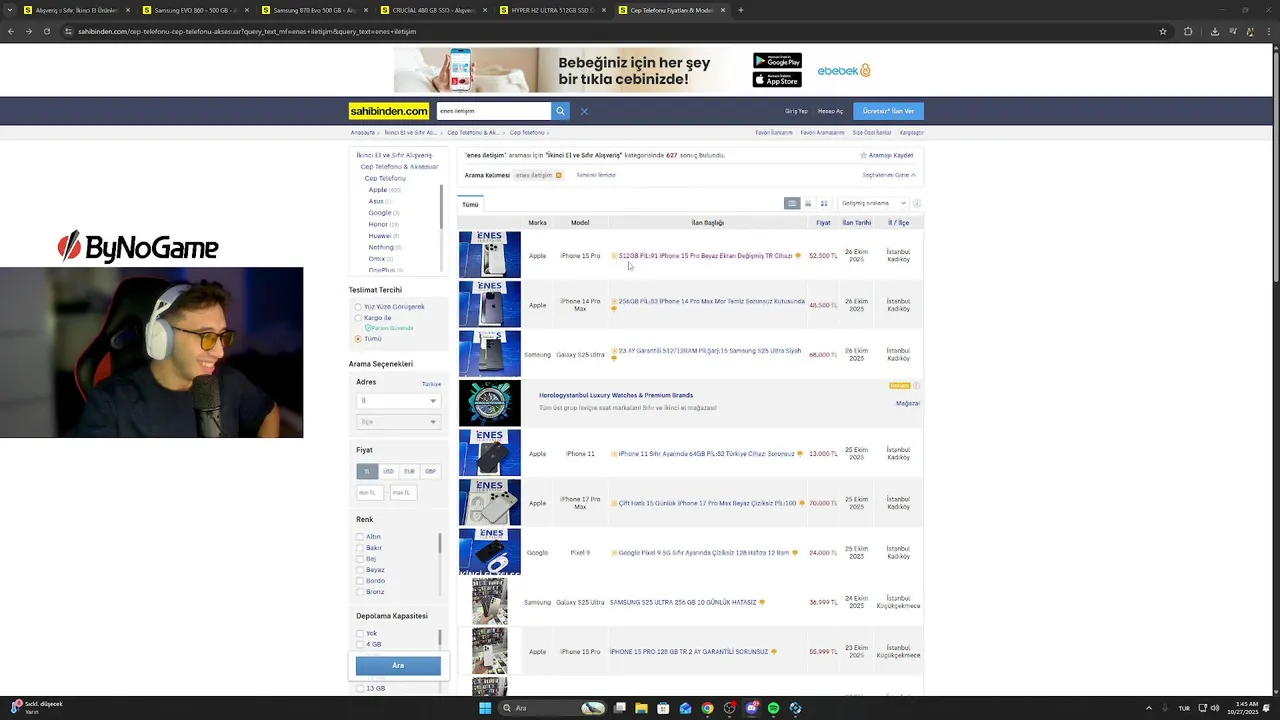Sort by the Fiyat column header

pos(823,223)
